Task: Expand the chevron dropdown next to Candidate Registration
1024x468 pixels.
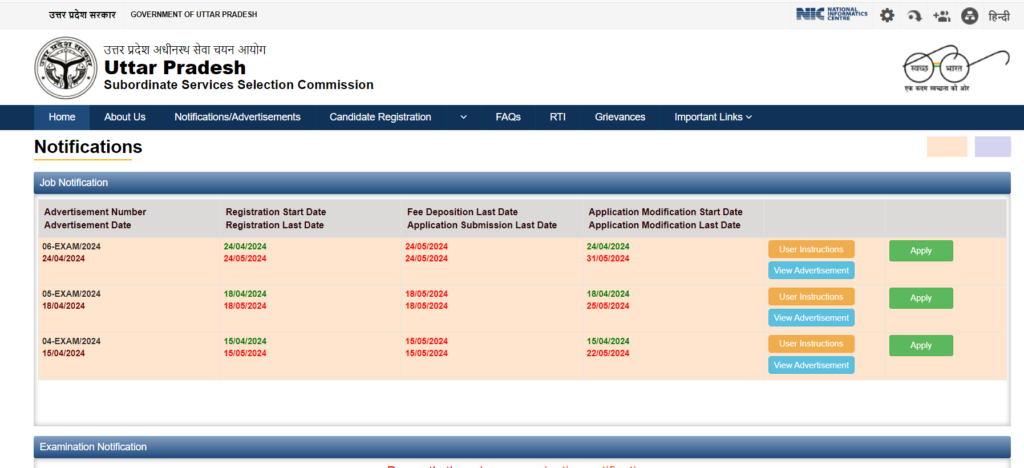Action: pyautogui.click(x=464, y=117)
